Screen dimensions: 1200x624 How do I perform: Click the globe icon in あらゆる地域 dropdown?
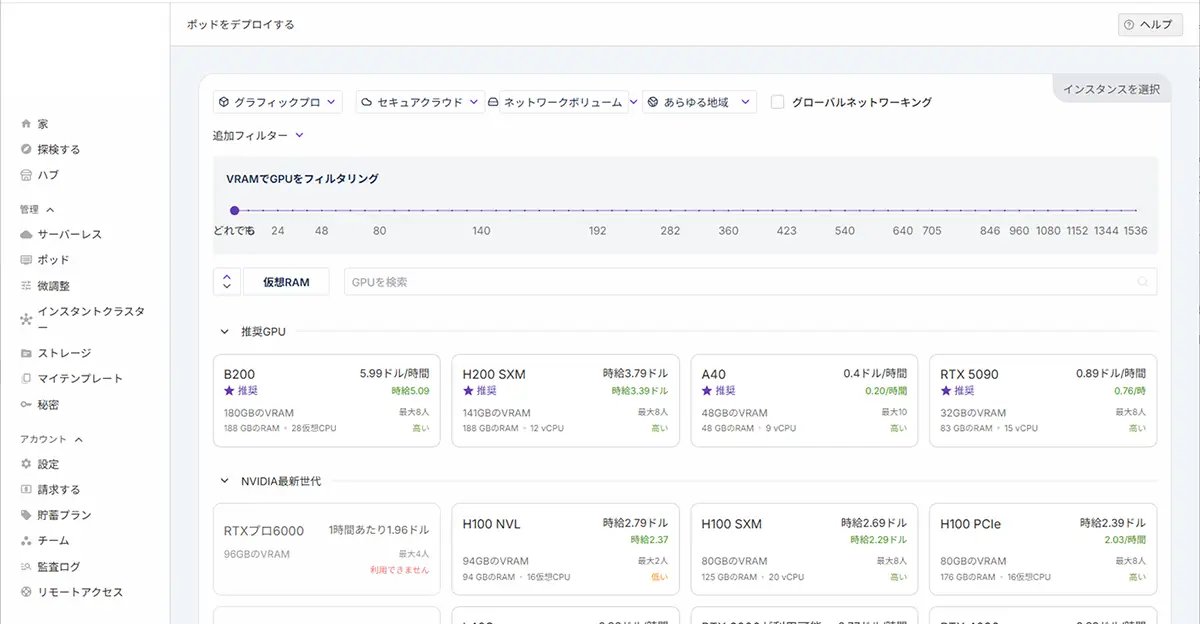click(653, 102)
